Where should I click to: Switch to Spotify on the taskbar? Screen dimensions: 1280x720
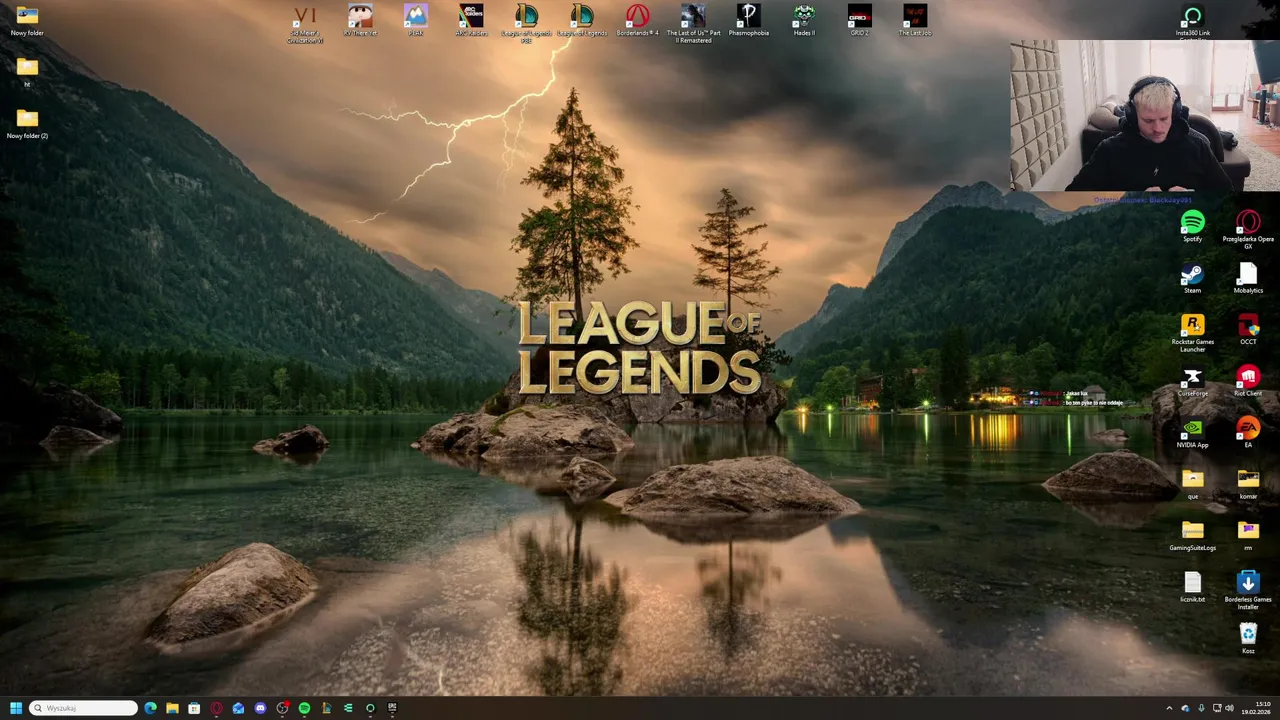coord(304,708)
